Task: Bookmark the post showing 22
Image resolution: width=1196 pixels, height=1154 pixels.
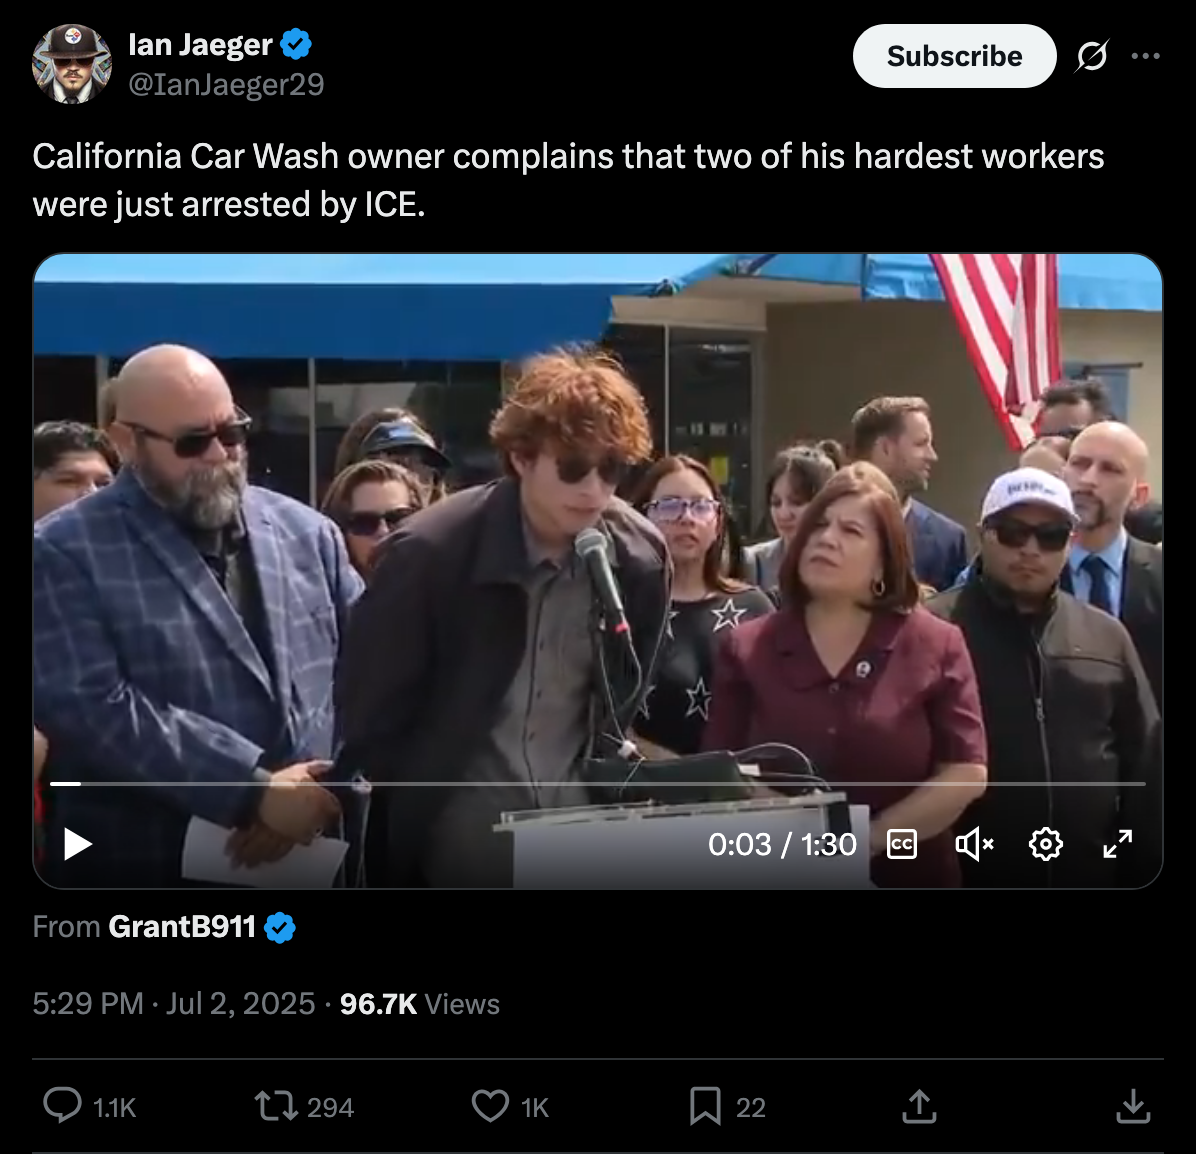Action: pyautogui.click(x=727, y=1106)
